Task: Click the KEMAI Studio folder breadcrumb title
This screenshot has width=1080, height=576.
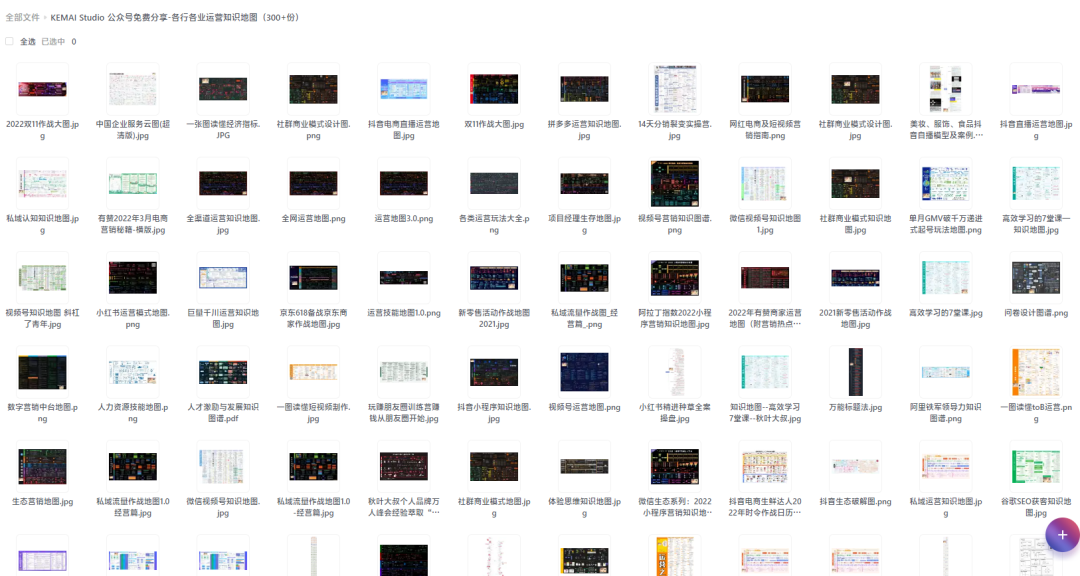Action: [x=174, y=17]
